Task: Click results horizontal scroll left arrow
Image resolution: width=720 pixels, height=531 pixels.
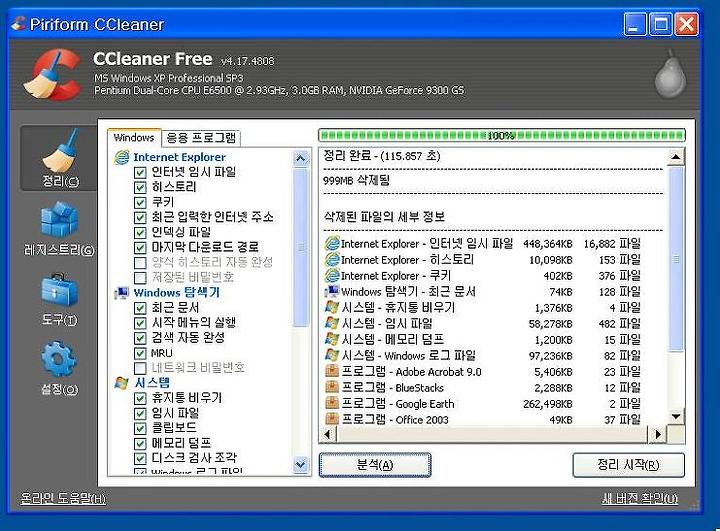Action: tap(327, 434)
